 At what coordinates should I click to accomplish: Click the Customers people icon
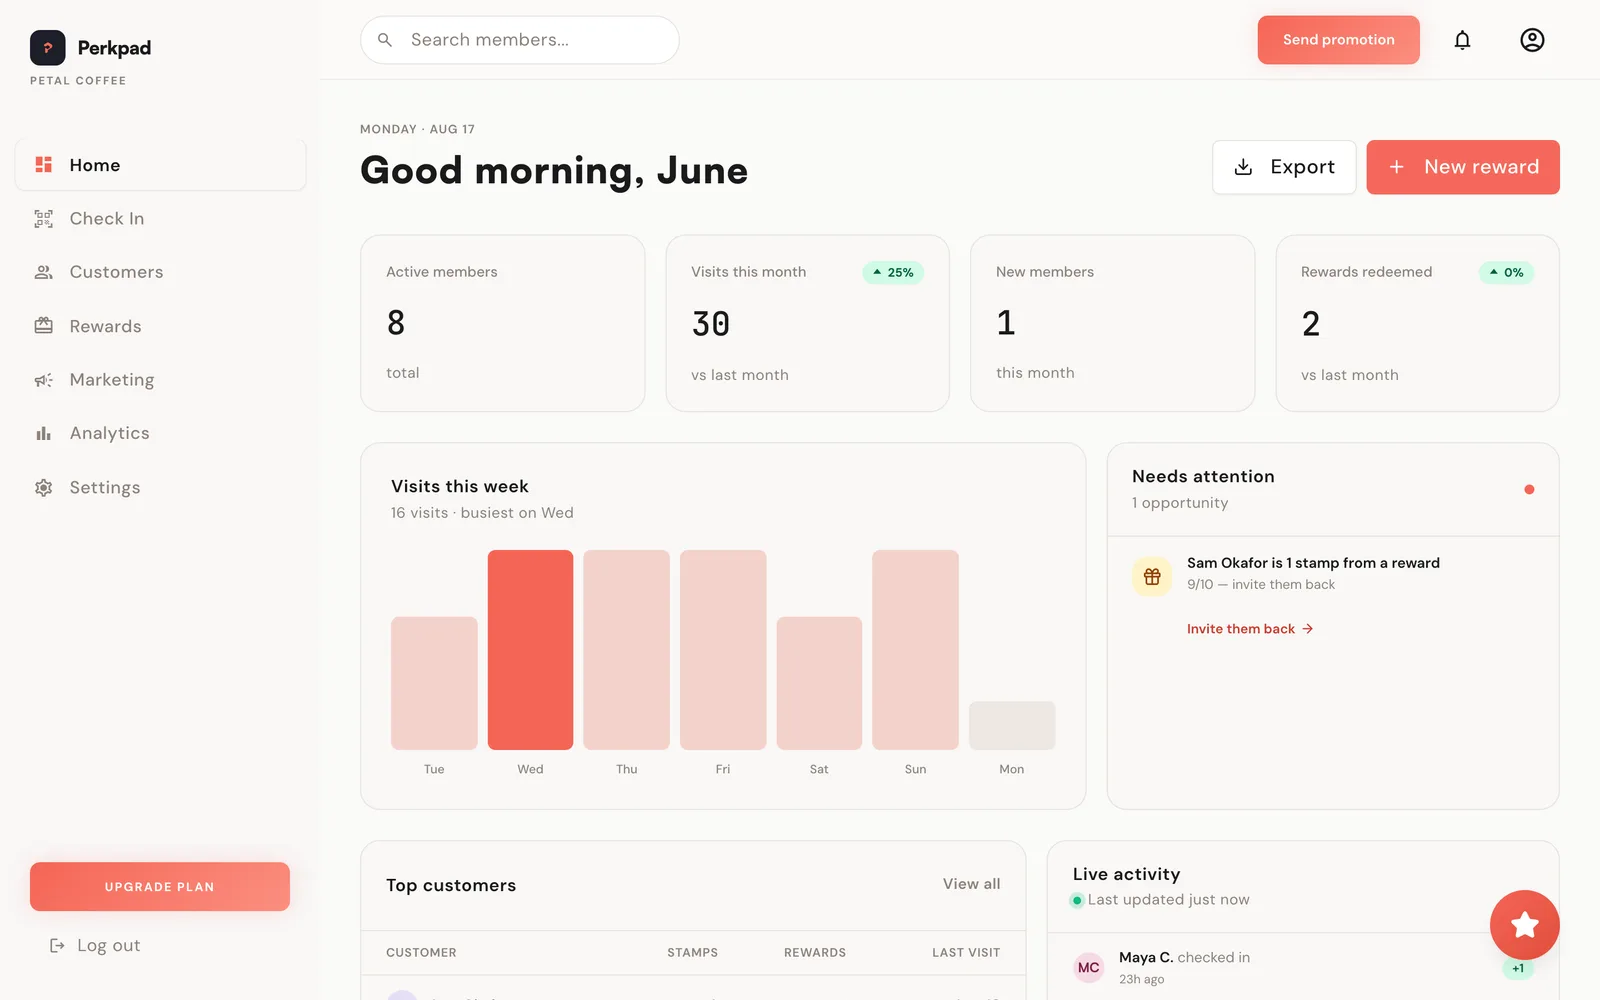tap(44, 272)
